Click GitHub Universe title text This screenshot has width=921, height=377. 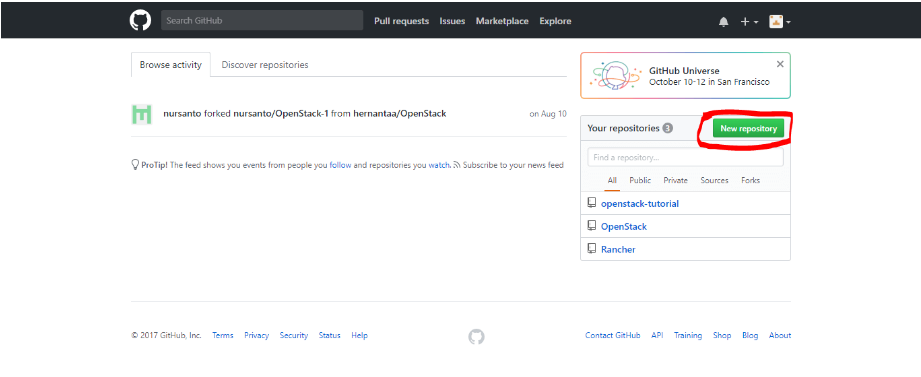point(684,71)
